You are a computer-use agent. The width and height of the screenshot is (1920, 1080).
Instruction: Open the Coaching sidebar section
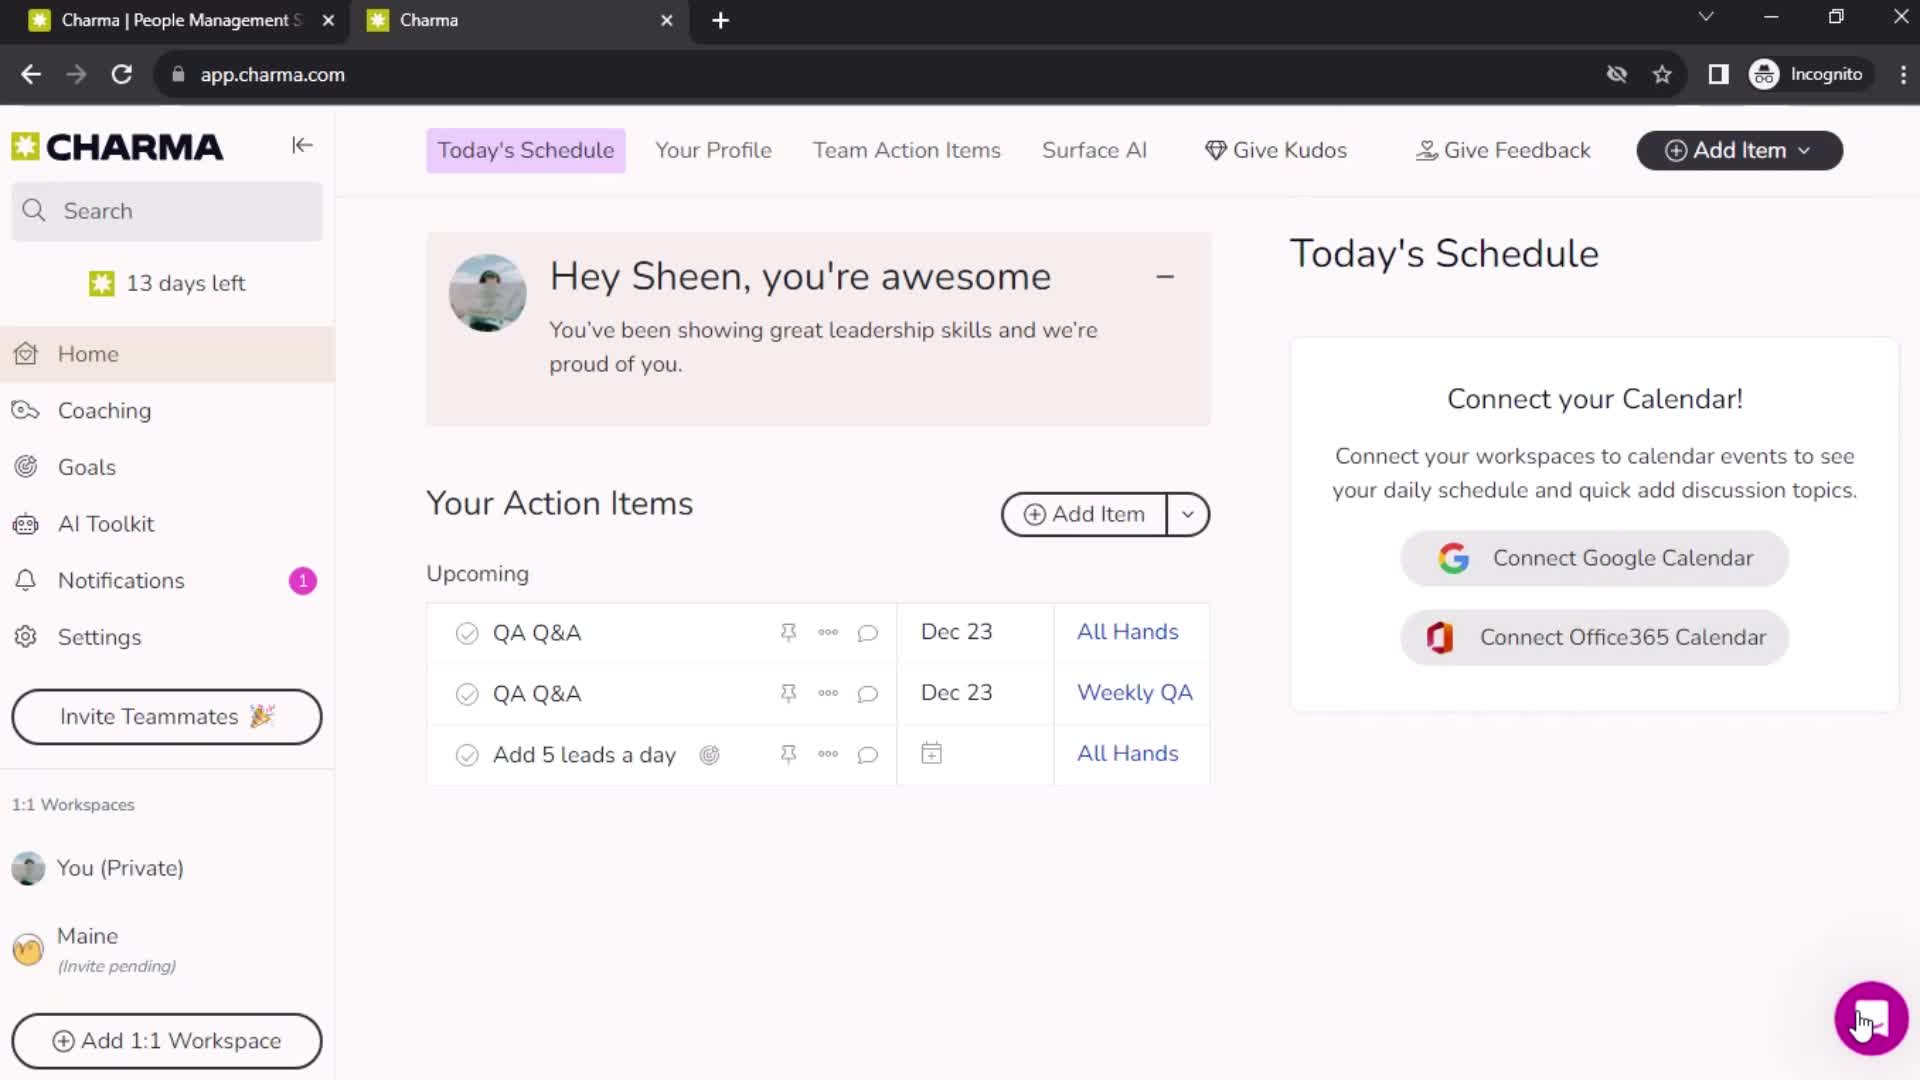point(104,410)
